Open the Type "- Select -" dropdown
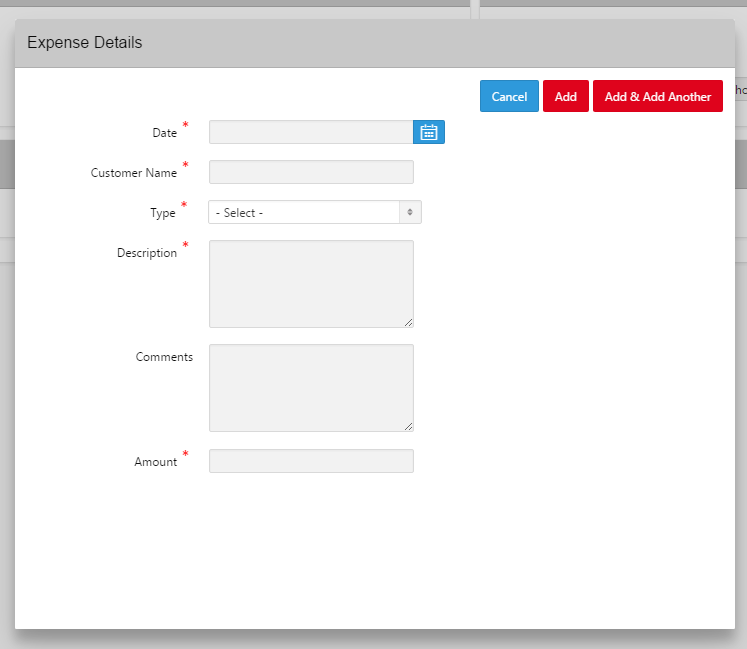The image size is (747, 649). click(x=304, y=212)
